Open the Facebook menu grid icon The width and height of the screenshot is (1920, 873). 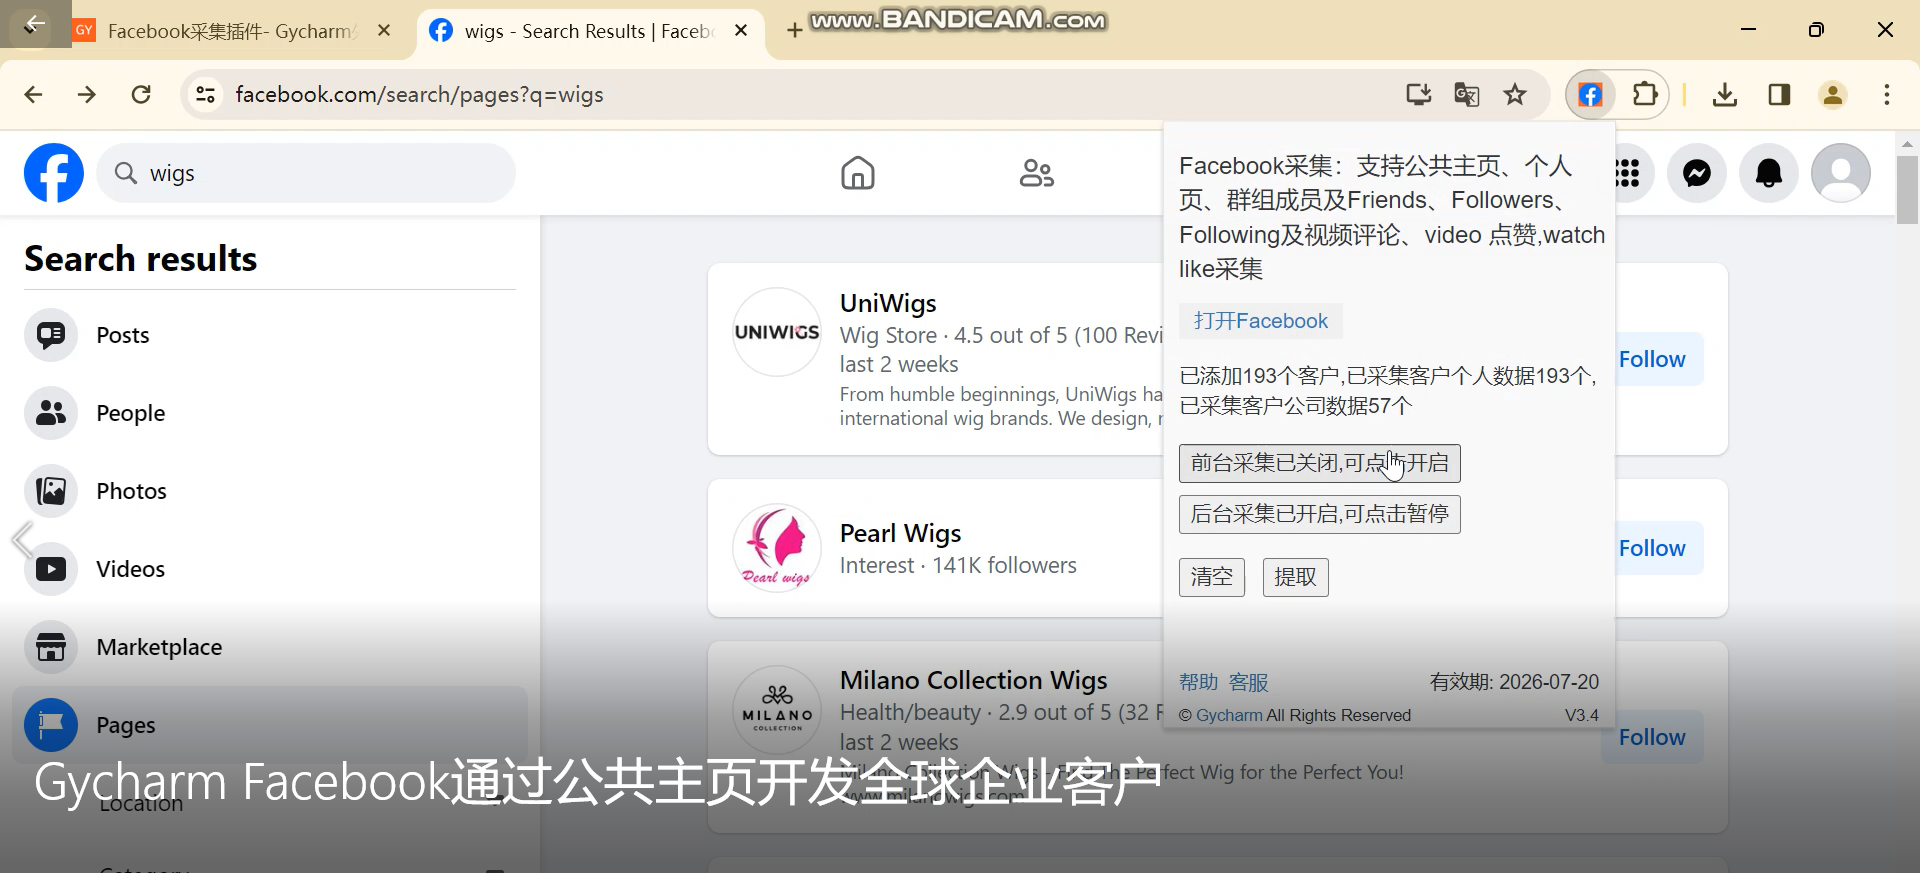point(1630,173)
